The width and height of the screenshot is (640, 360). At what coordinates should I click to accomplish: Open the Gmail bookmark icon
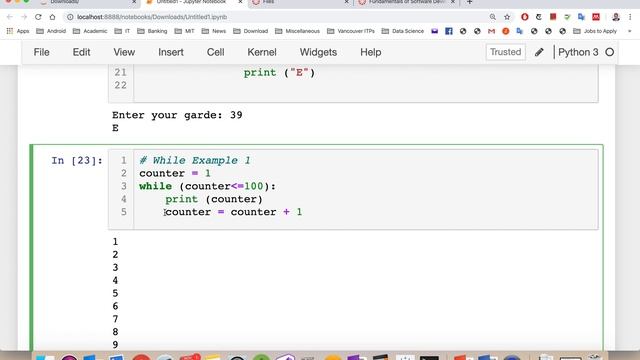[491, 31]
